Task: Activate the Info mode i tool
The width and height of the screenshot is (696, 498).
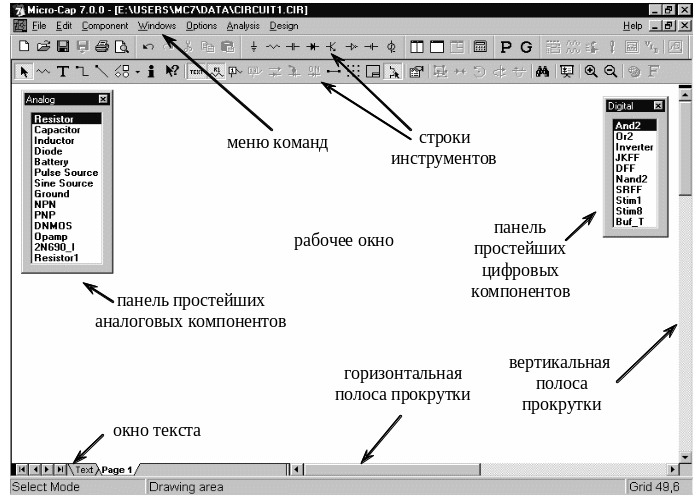Action: tap(151, 71)
